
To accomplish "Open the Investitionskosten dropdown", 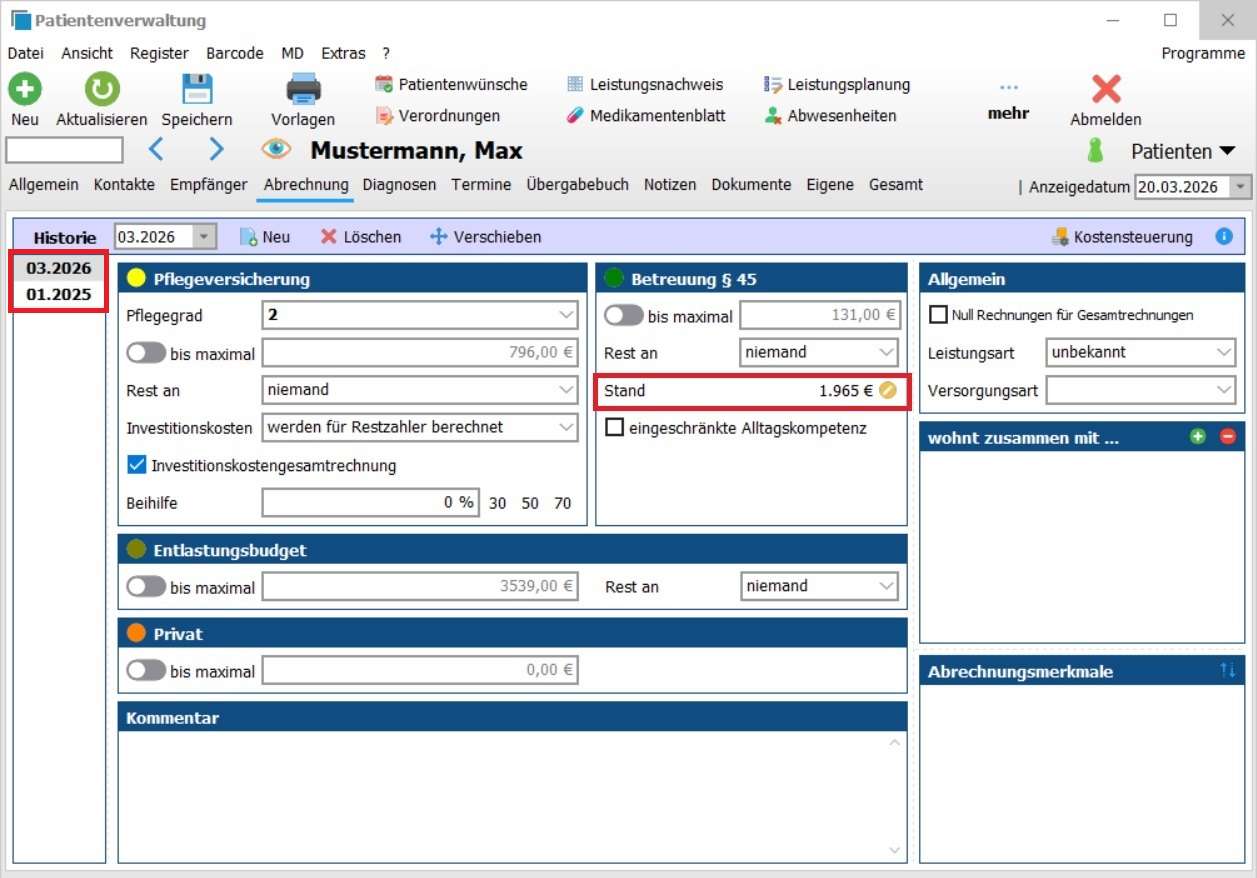I will pyautogui.click(x=564, y=427).
